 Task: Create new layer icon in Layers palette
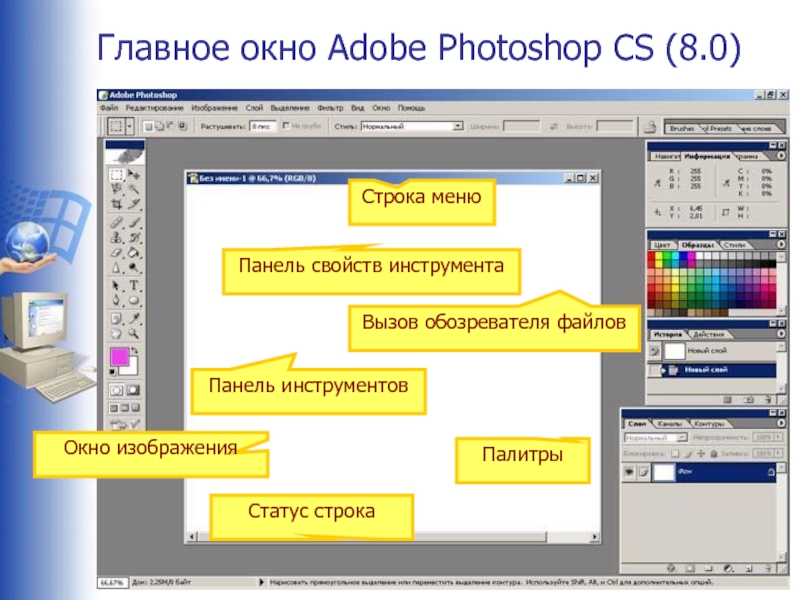pos(749,568)
